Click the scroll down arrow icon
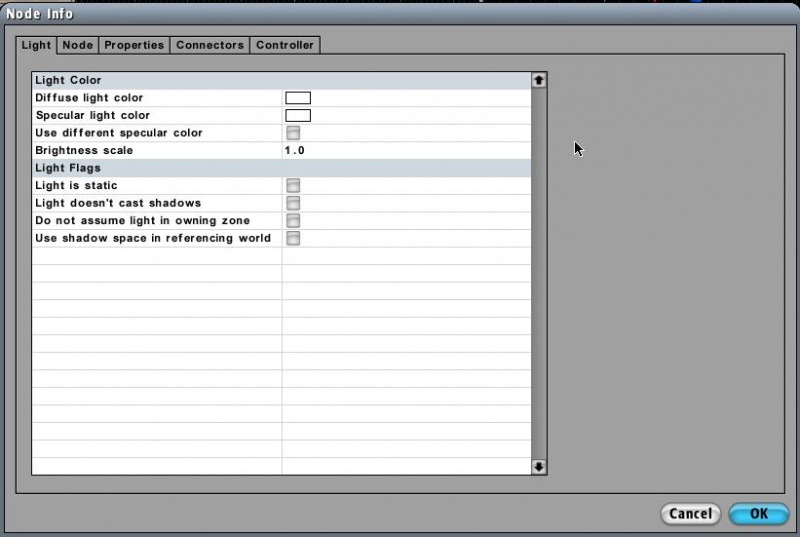This screenshot has width=800, height=537. pyautogui.click(x=539, y=466)
